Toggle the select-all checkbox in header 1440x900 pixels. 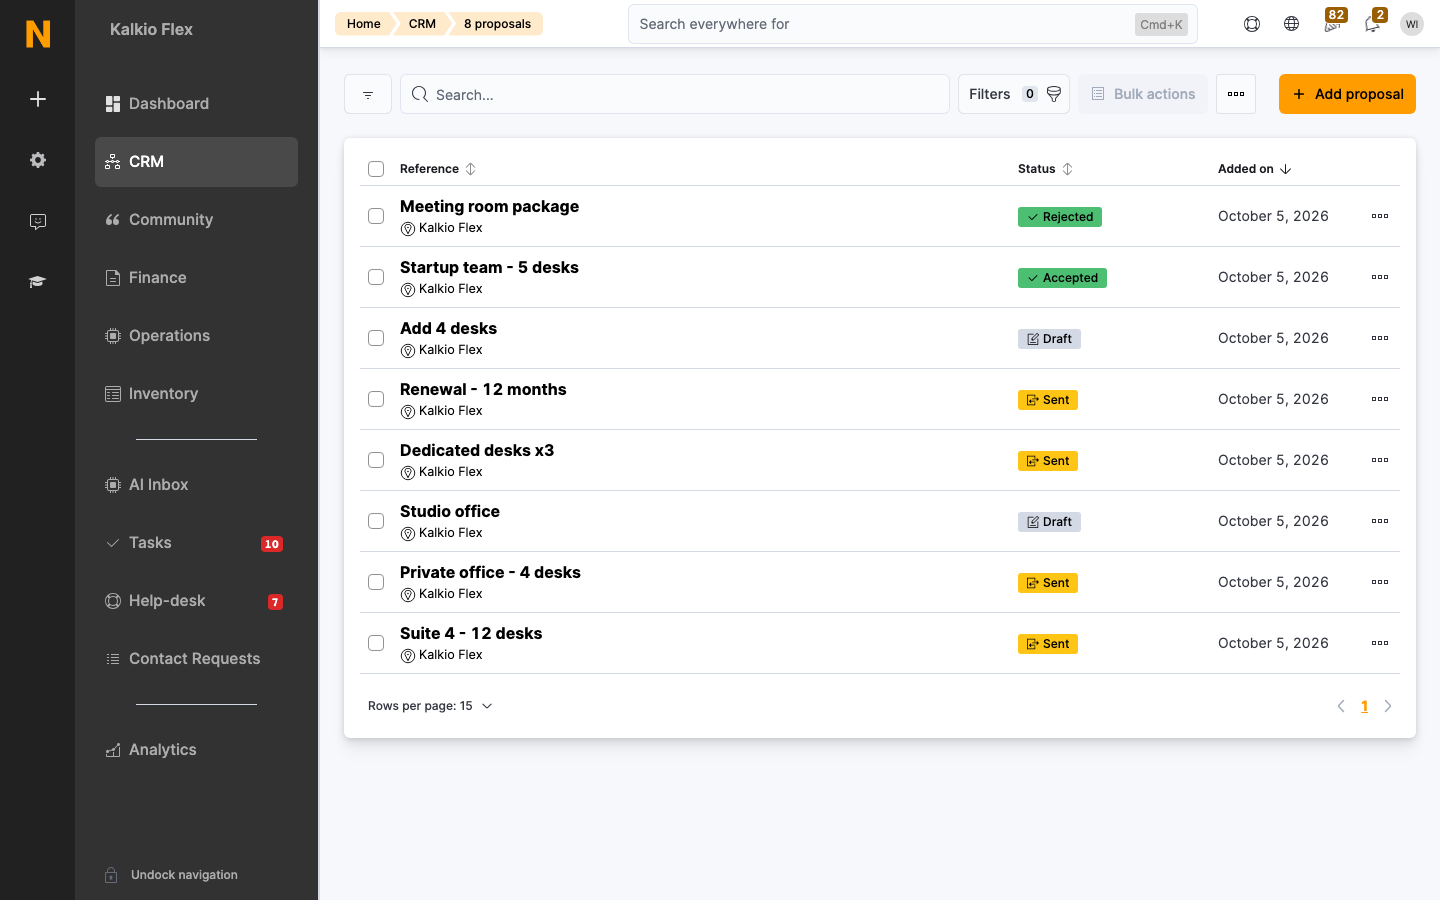[x=376, y=169]
